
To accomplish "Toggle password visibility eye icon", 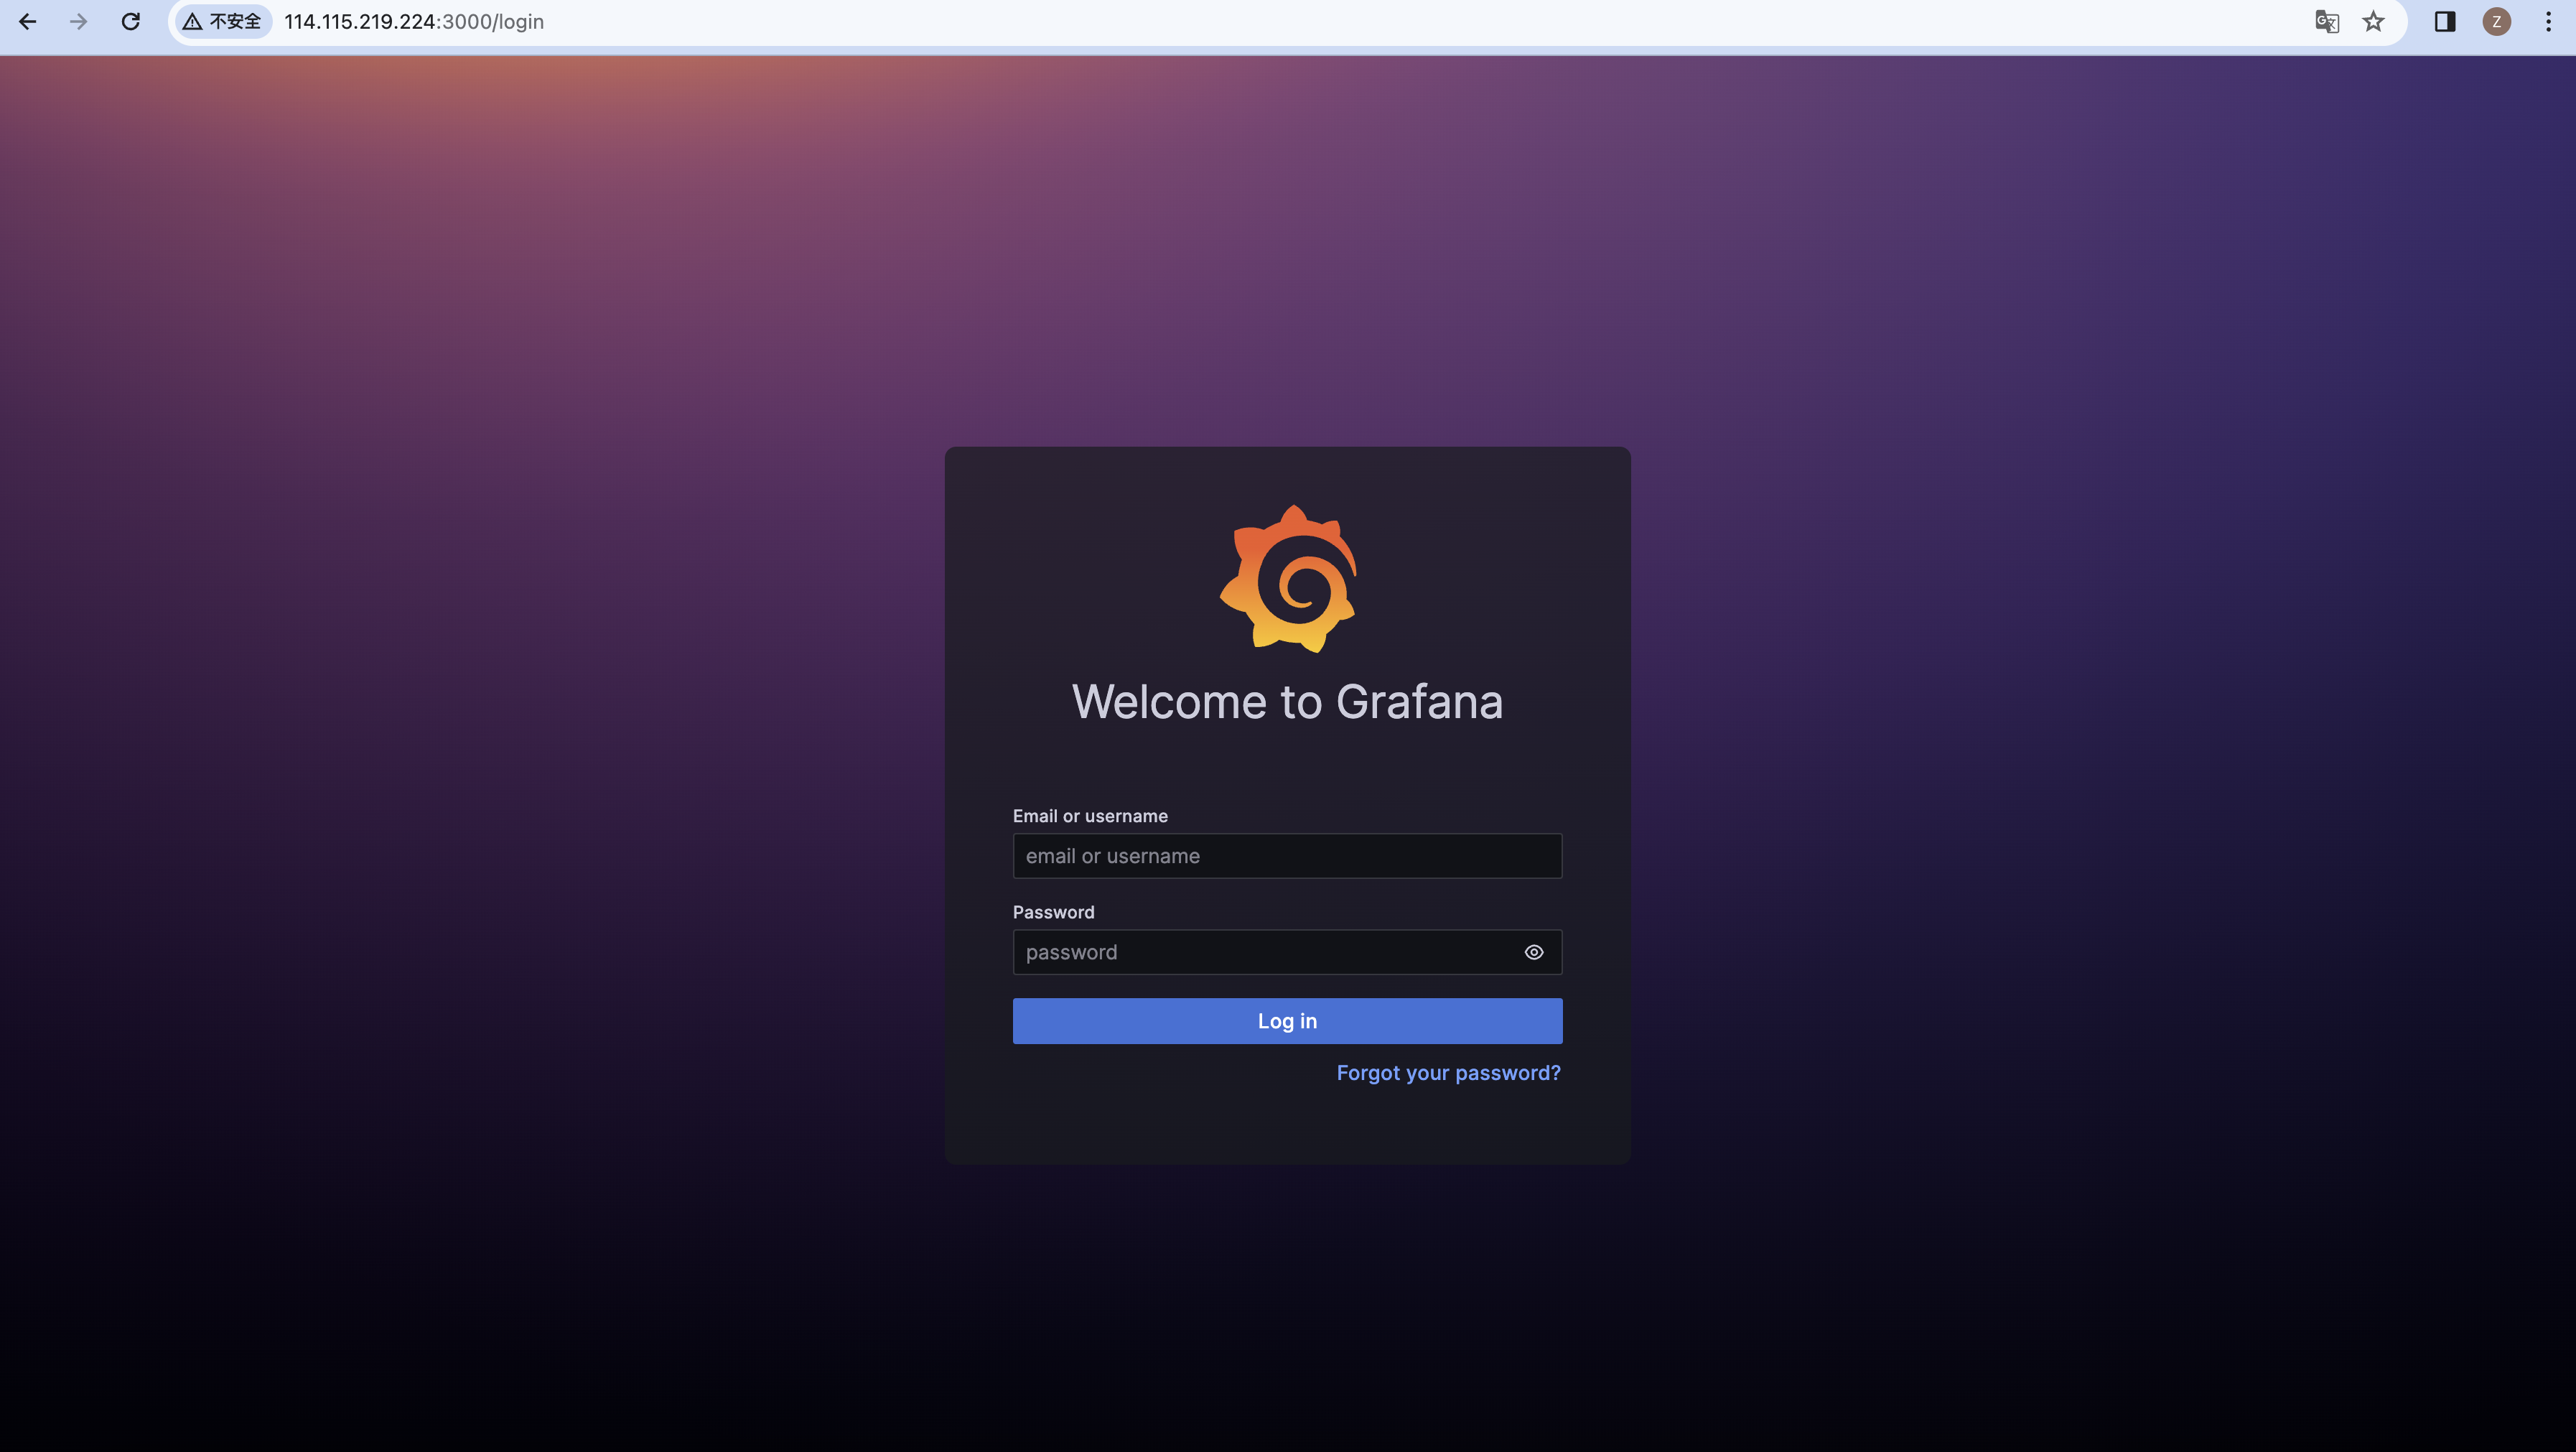I will [x=1534, y=952].
